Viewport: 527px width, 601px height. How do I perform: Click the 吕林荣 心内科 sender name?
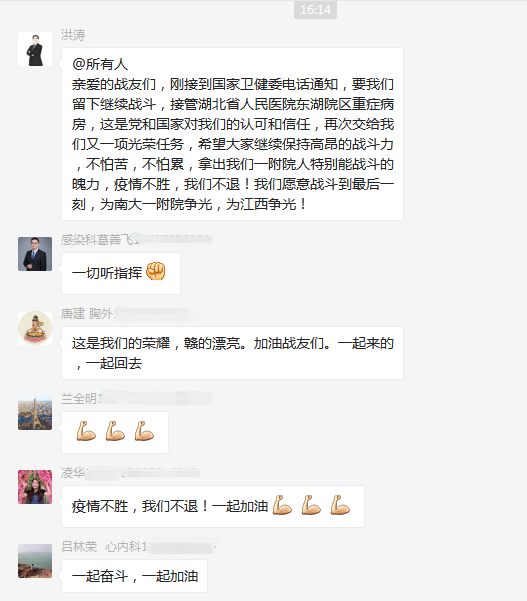click(x=103, y=547)
